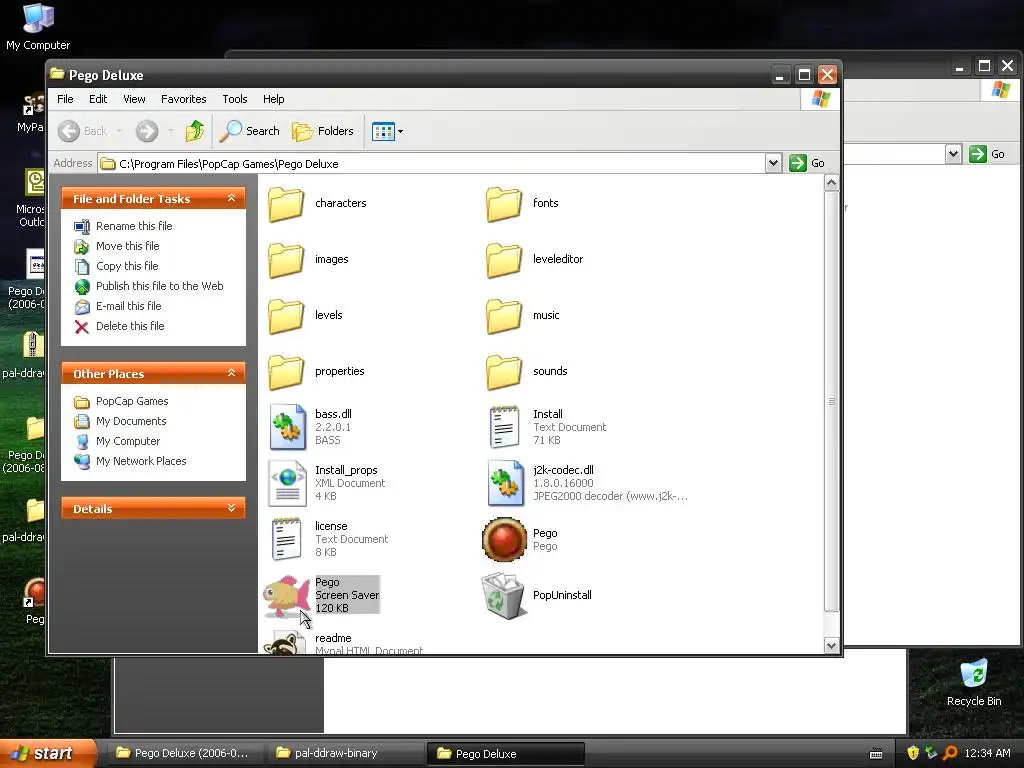Click Go in the background window
1024x768 pixels.
[987, 154]
